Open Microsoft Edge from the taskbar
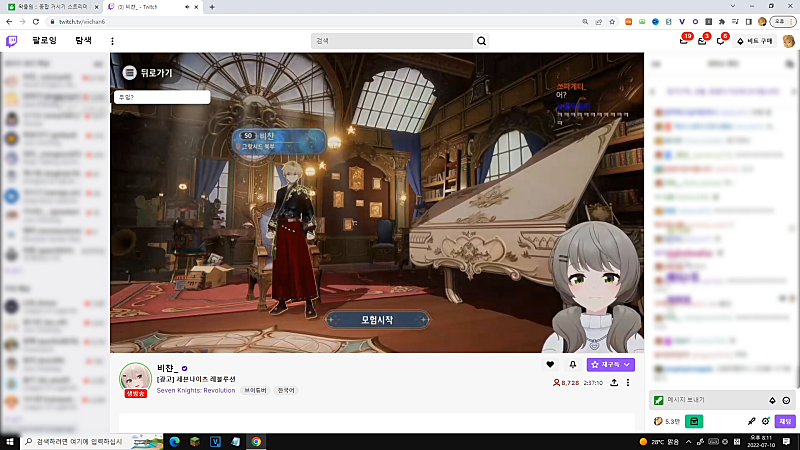This screenshot has height=450, width=800. pyautogui.click(x=174, y=442)
